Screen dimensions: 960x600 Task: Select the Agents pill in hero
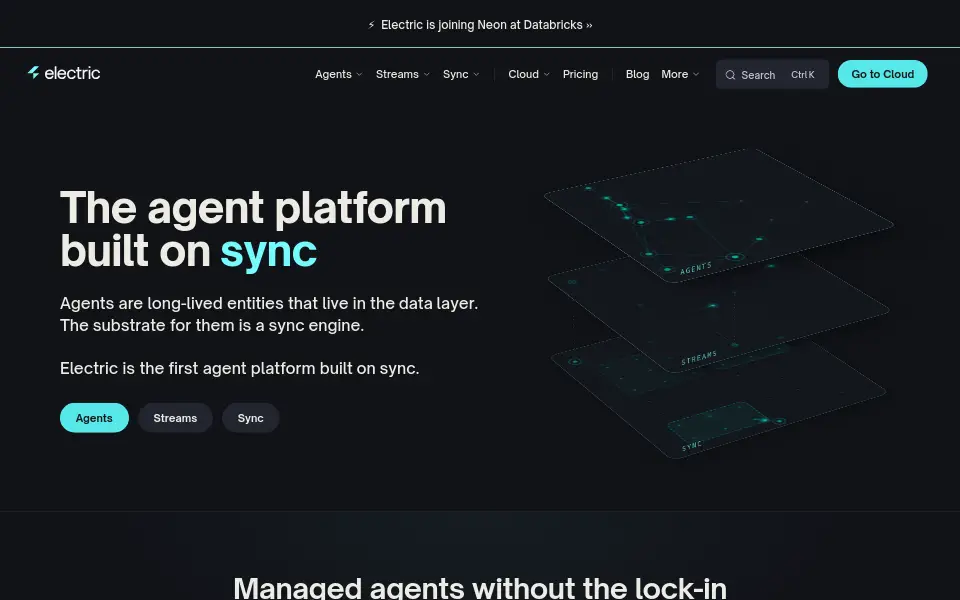coord(94,418)
